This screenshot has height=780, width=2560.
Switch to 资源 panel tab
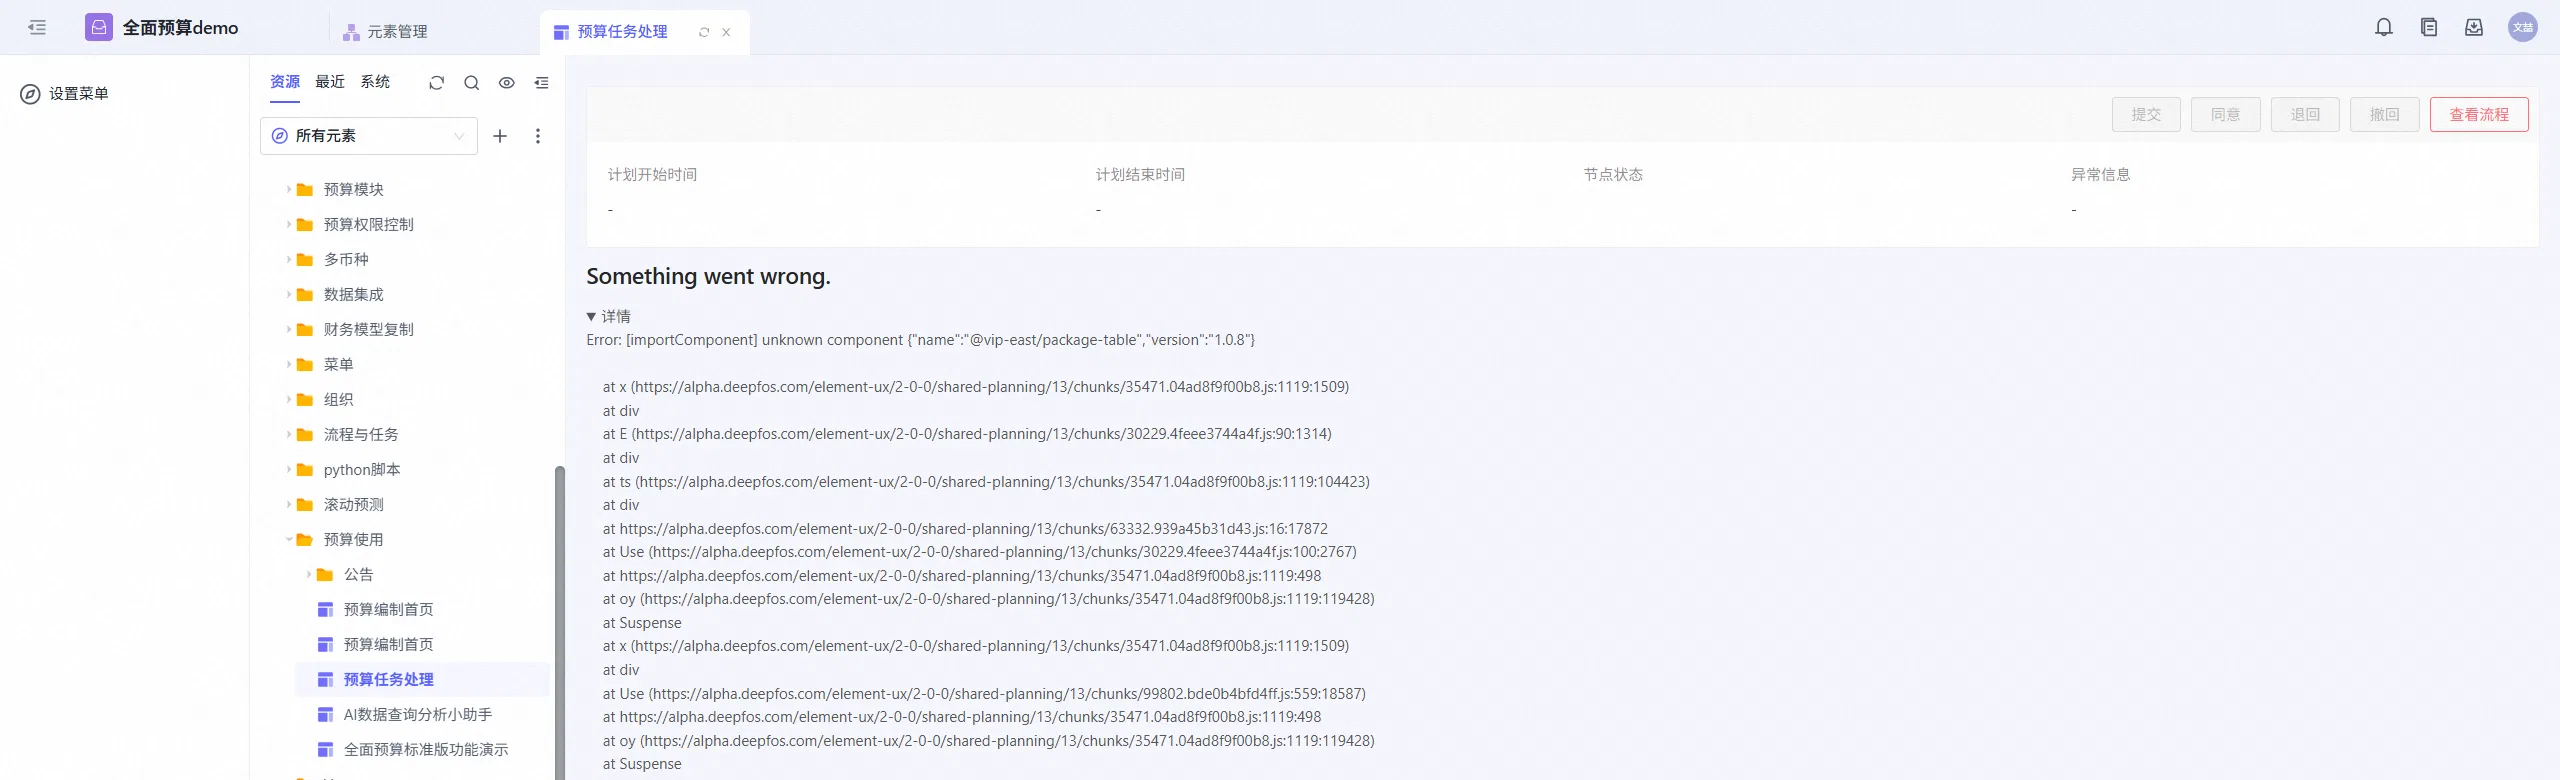coord(285,82)
